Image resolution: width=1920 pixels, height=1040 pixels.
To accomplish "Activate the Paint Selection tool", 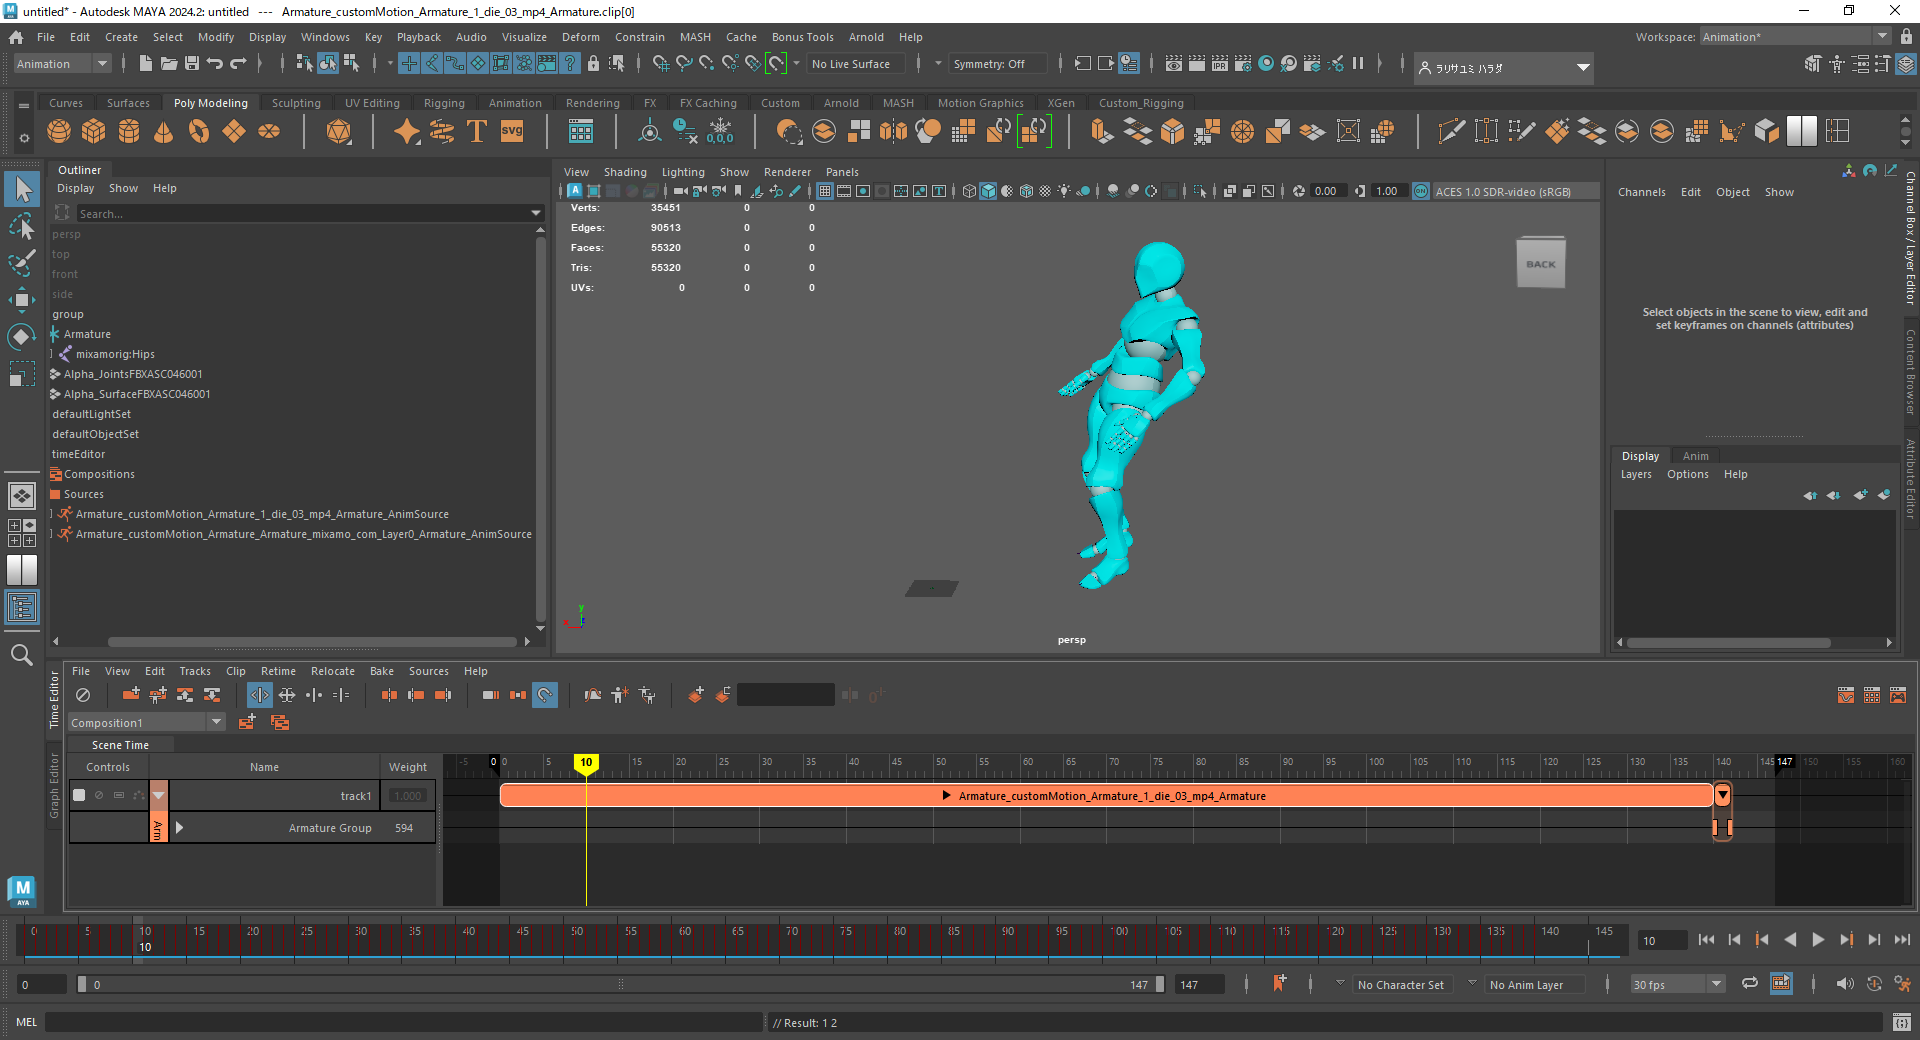I will point(22,263).
